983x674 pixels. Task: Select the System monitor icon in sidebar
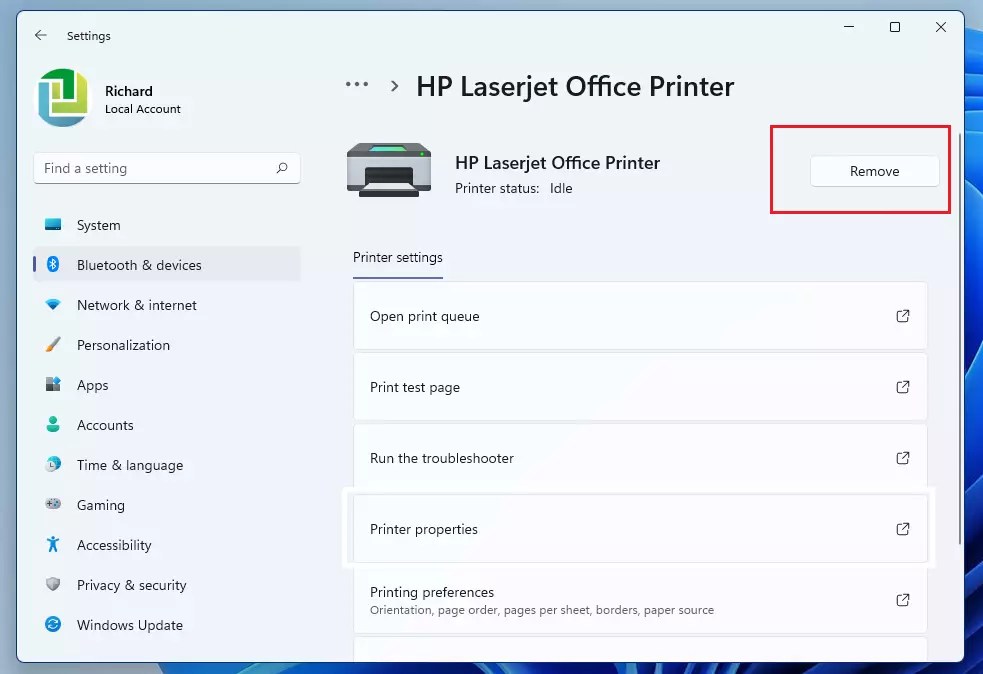tap(53, 225)
